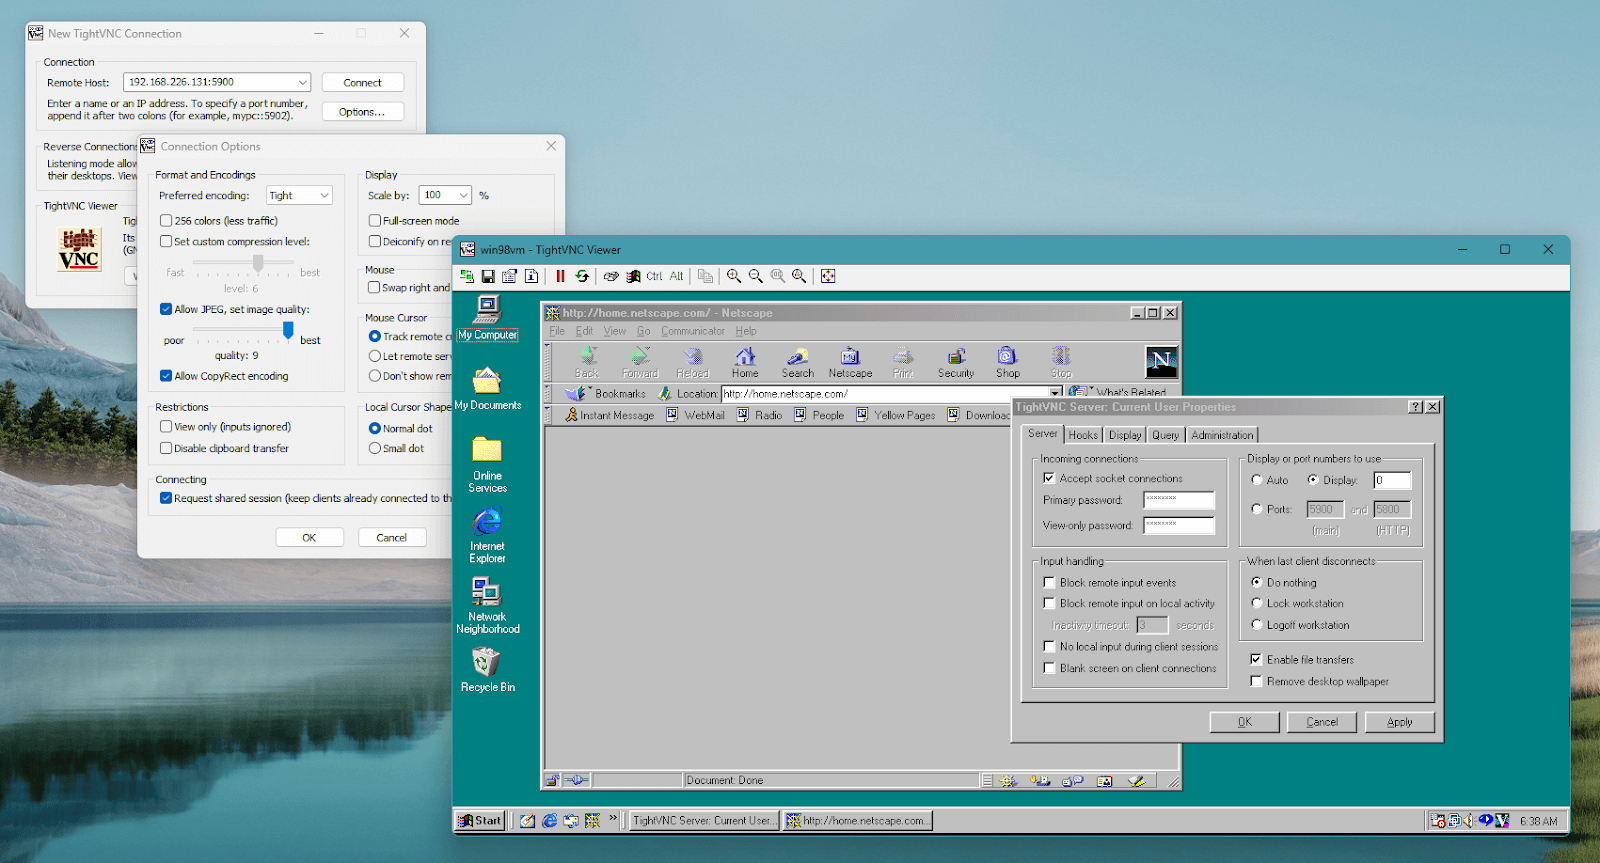1600x863 pixels.
Task: Click the Pause icon in TightVNC Viewer toolbar
Action: pyautogui.click(x=560, y=276)
